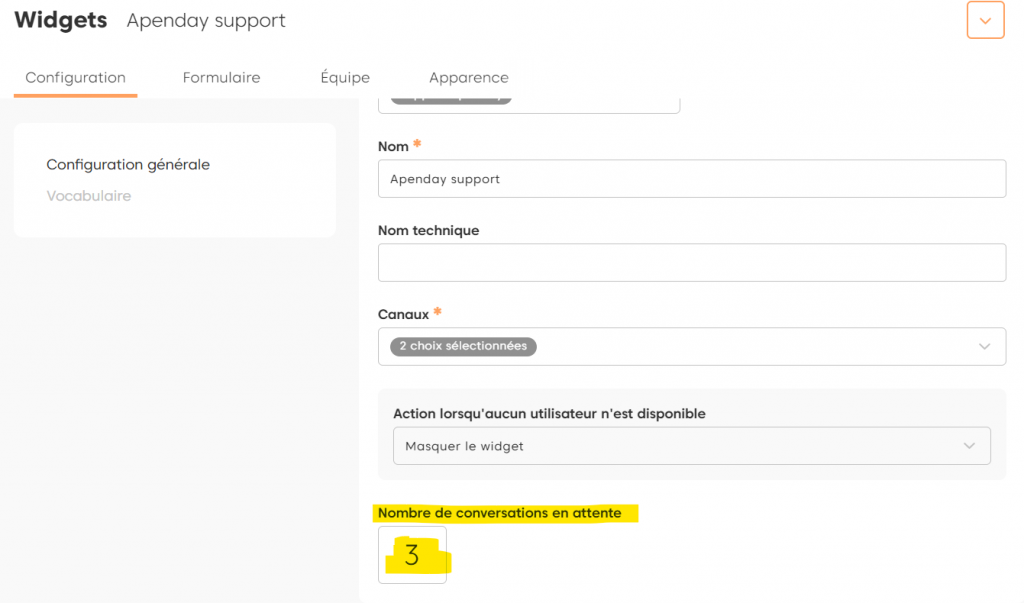Click the conversations en attente number box
Image resolution: width=1024 pixels, height=603 pixels.
412,555
